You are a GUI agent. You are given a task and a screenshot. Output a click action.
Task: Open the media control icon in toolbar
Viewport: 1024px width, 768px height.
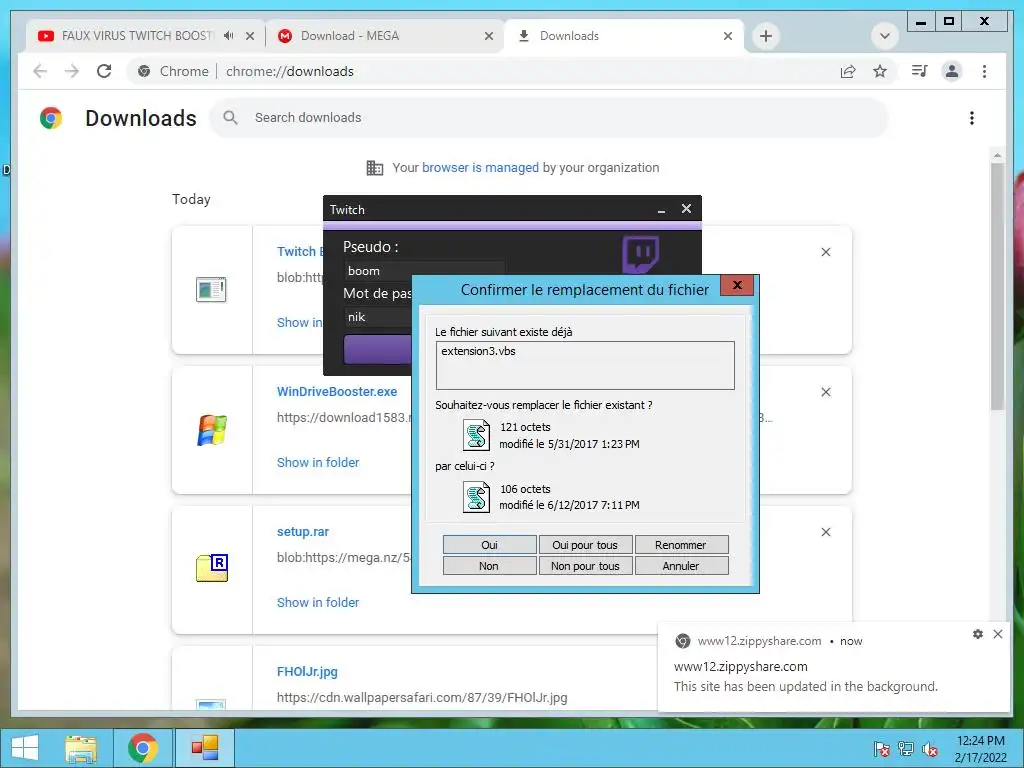click(920, 71)
